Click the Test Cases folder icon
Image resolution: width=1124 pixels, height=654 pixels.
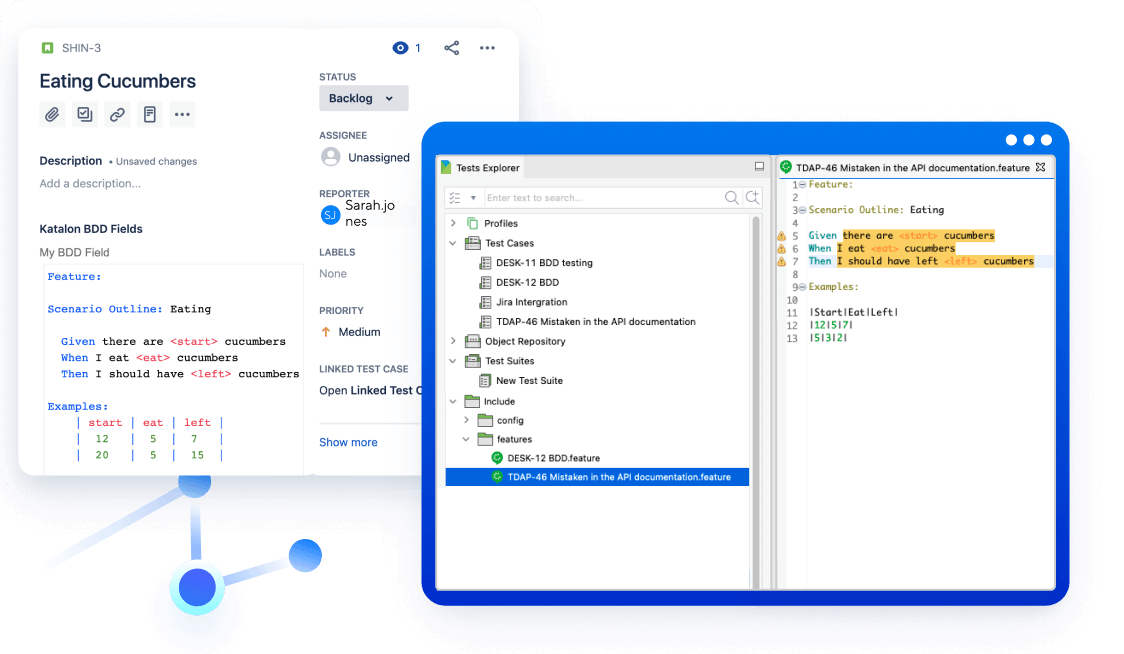(x=472, y=243)
